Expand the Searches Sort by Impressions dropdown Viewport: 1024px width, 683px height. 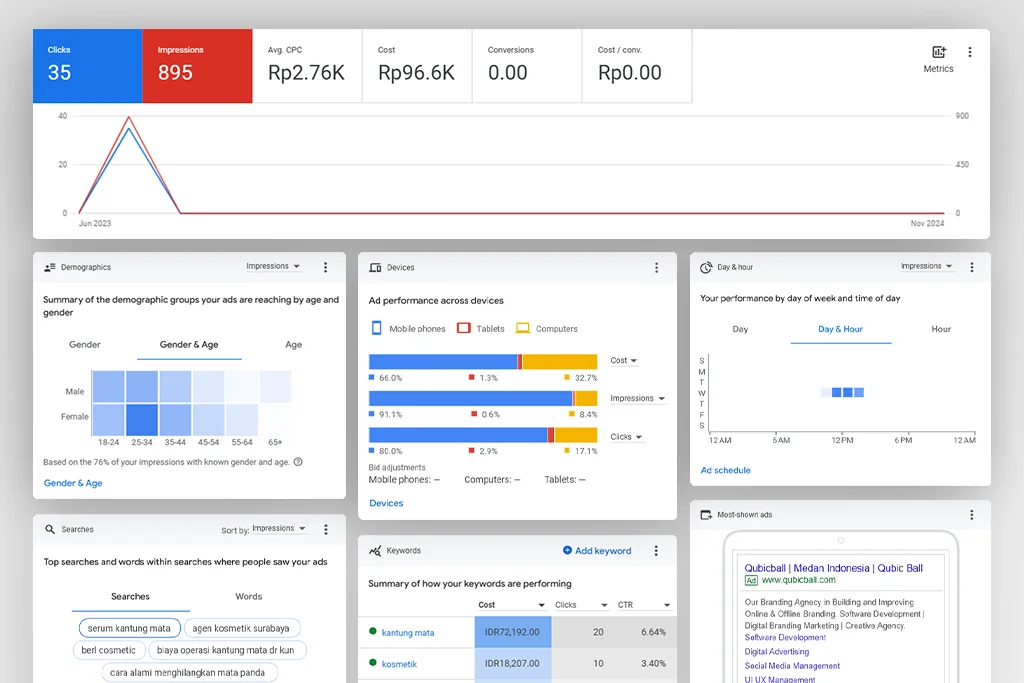278,529
